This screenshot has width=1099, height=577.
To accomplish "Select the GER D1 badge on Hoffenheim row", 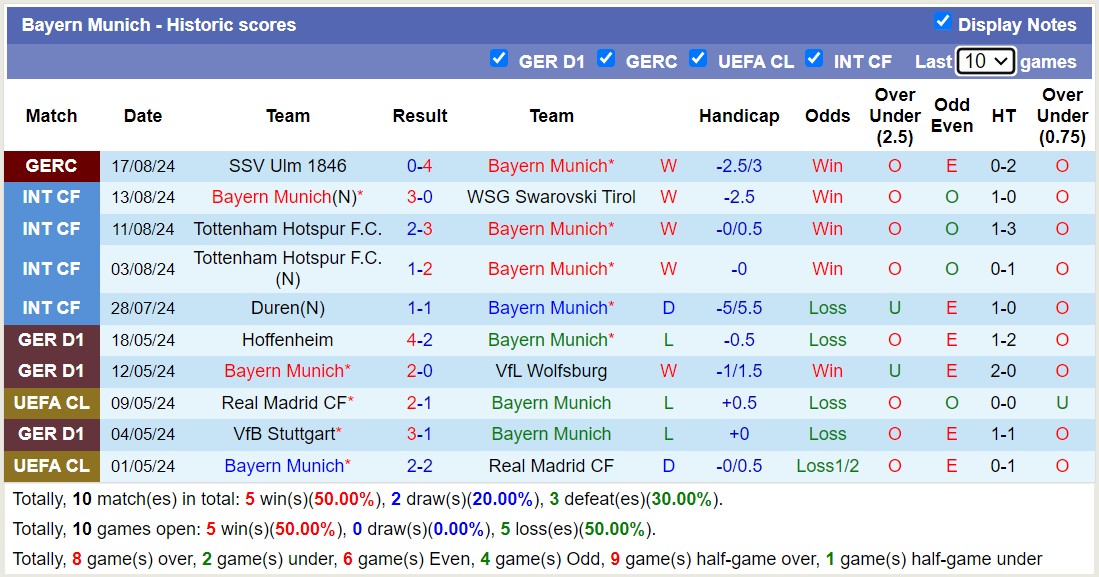I will [x=51, y=340].
